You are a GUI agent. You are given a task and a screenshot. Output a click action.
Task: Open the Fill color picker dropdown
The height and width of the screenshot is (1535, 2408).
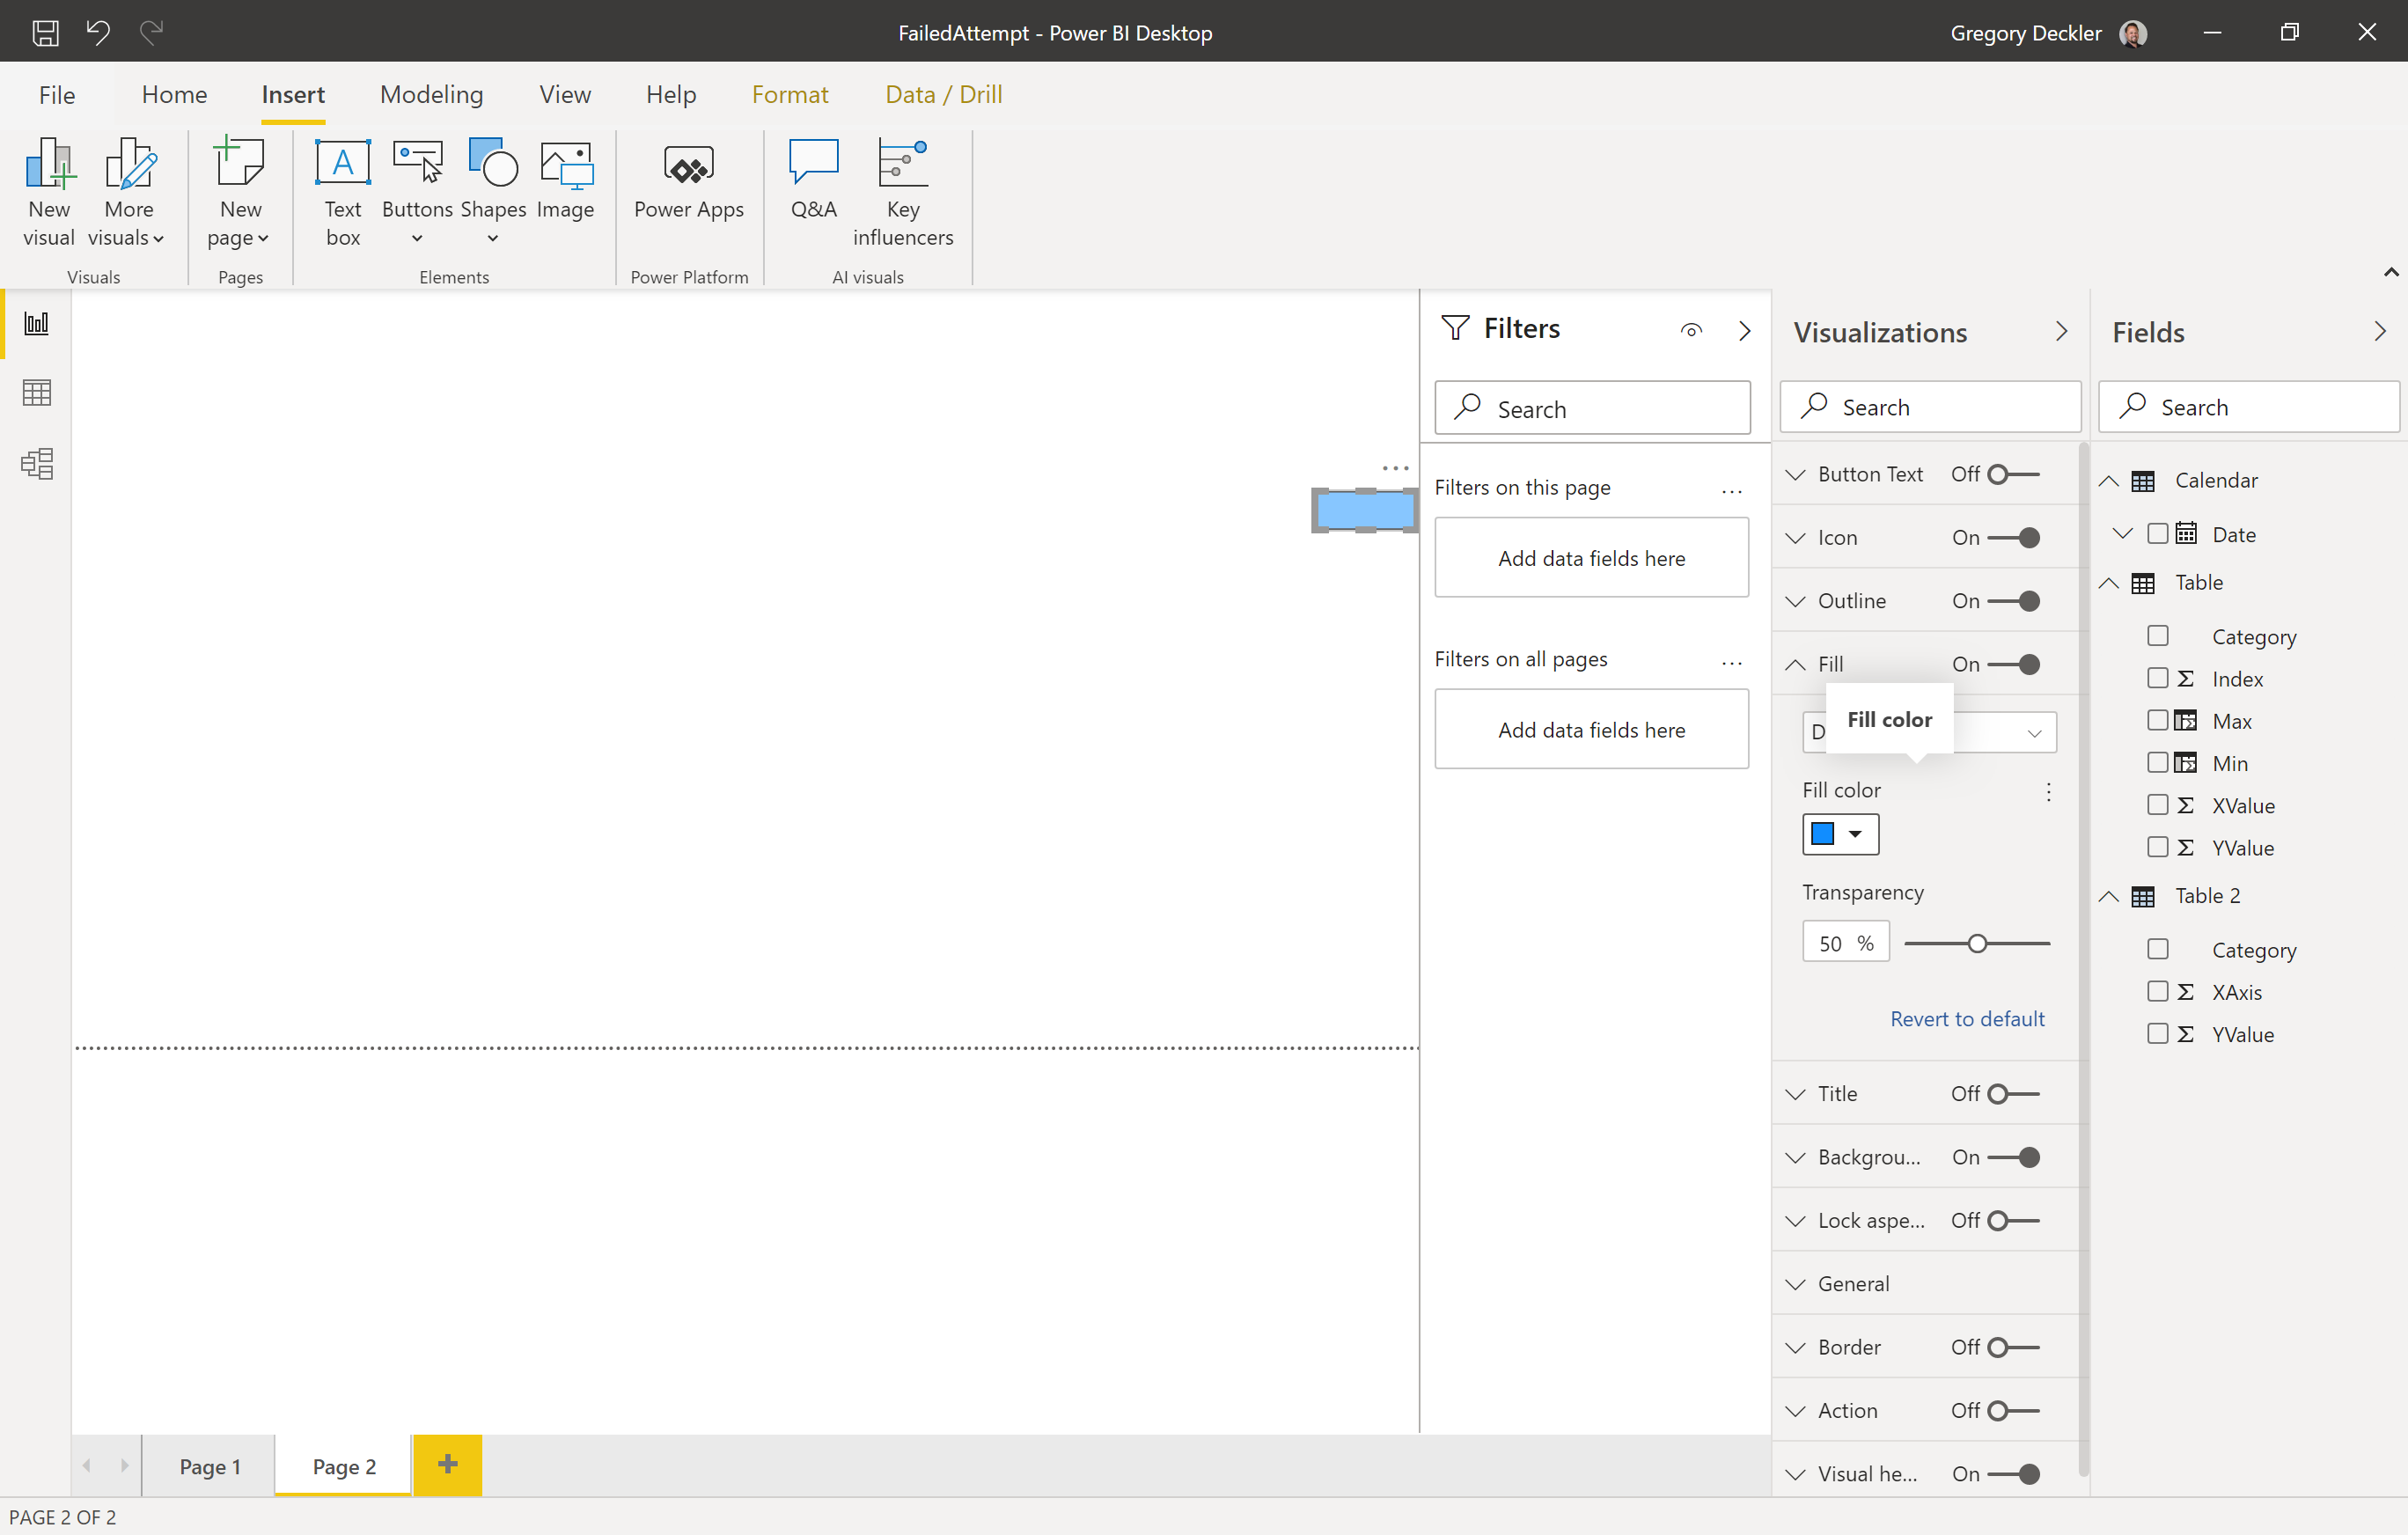1840,834
